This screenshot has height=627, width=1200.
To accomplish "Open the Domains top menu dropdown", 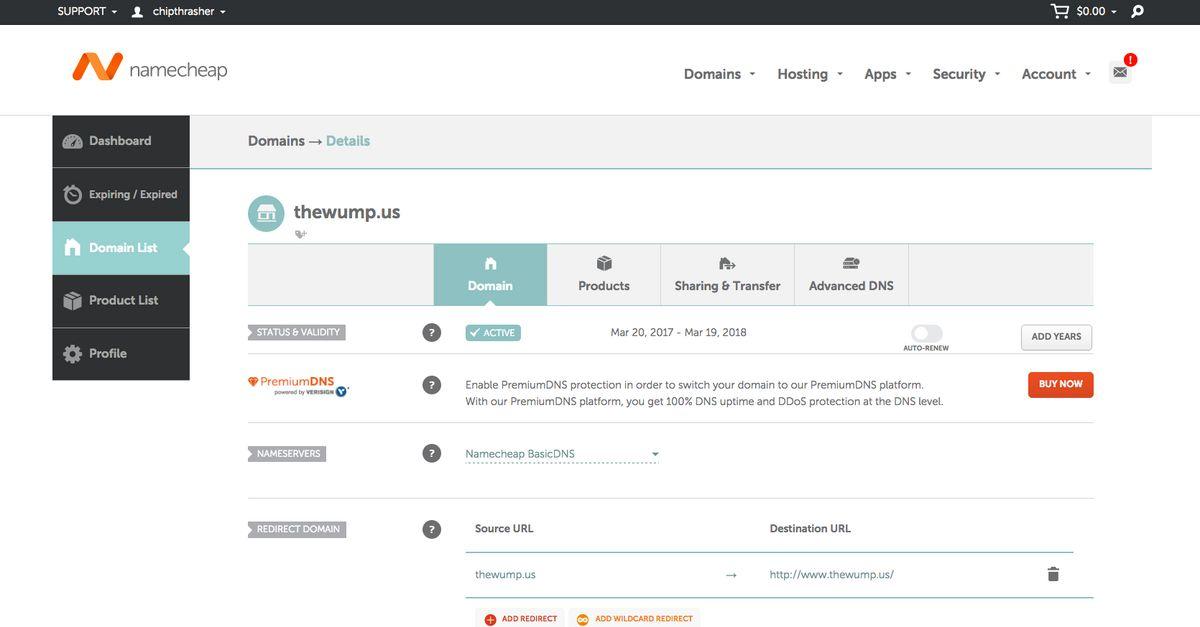I will coord(719,74).
